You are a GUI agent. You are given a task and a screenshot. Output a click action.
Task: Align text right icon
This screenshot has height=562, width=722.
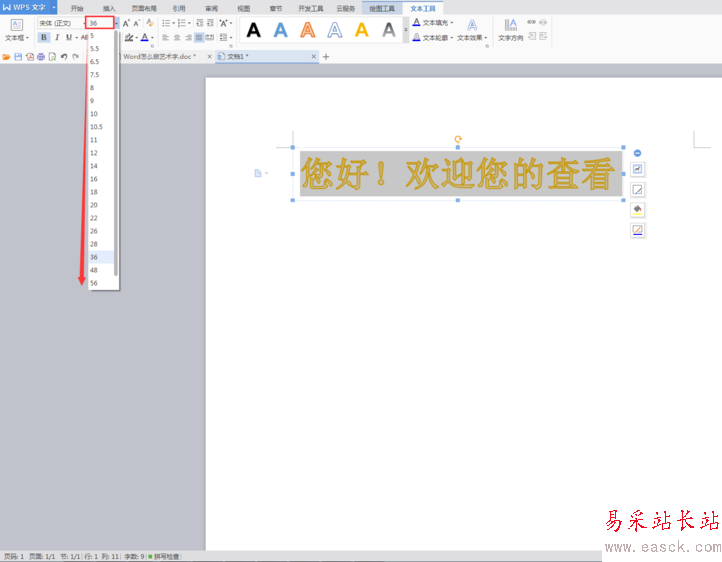[188, 37]
